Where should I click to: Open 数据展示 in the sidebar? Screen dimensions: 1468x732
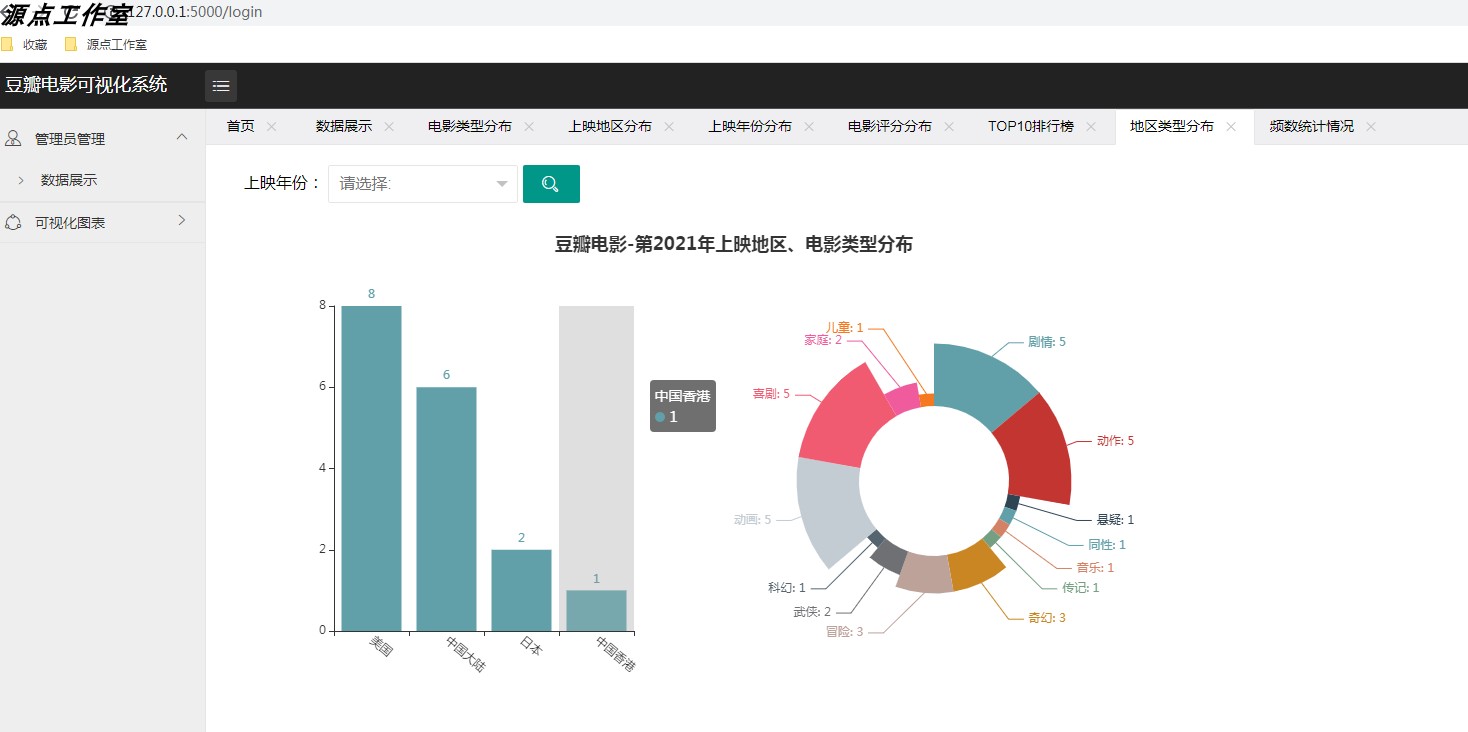[69, 180]
